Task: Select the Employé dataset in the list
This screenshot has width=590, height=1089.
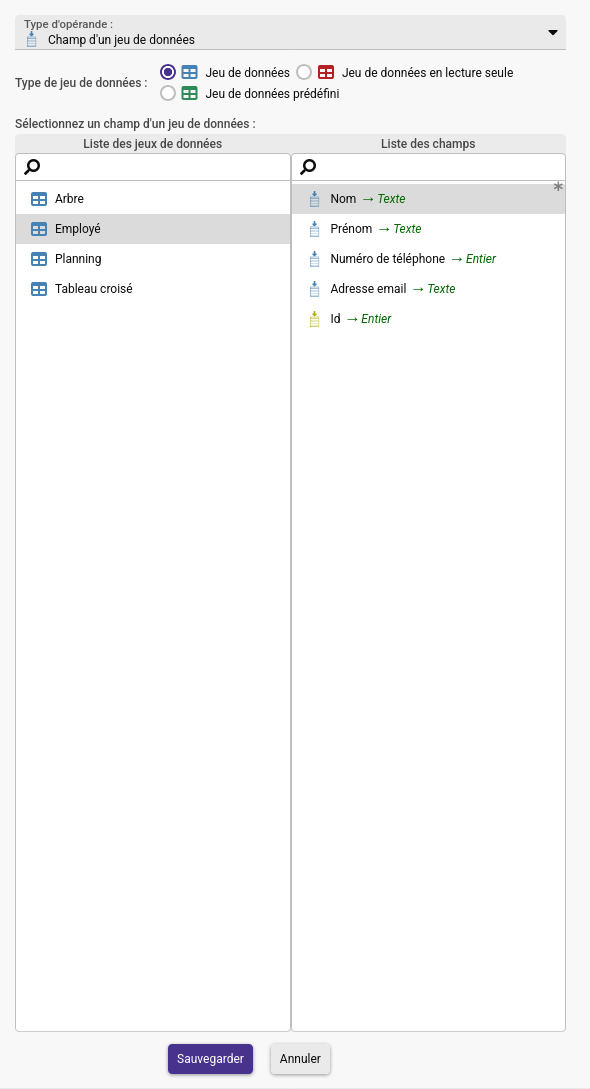Action: [153, 228]
